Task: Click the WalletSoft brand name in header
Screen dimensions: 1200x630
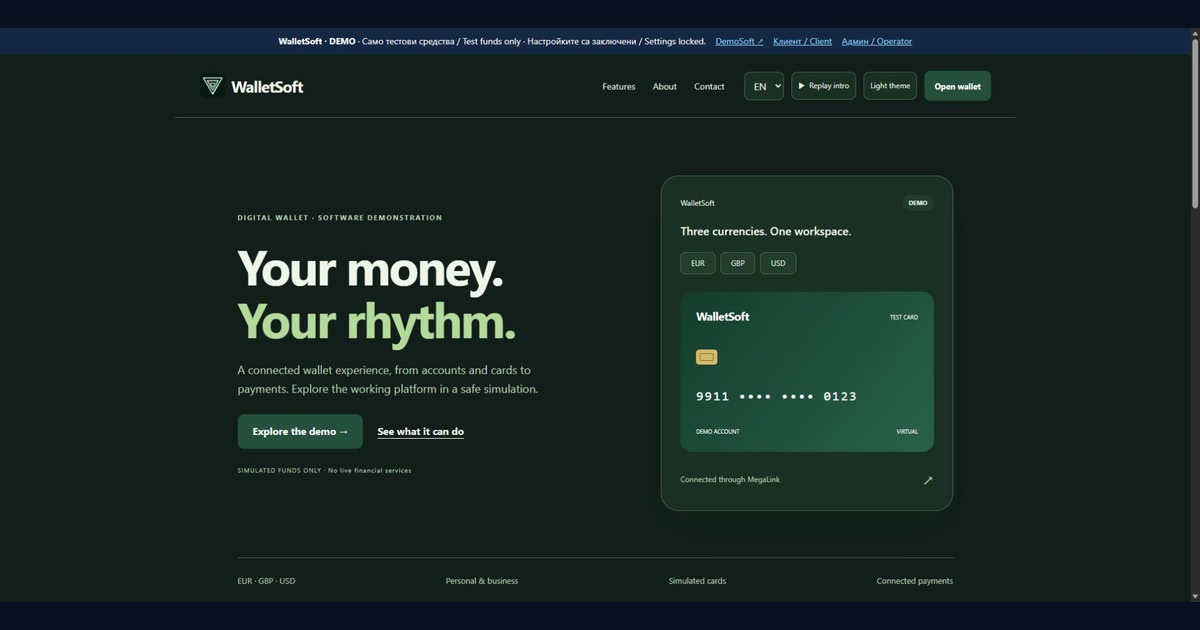Action: coord(267,87)
